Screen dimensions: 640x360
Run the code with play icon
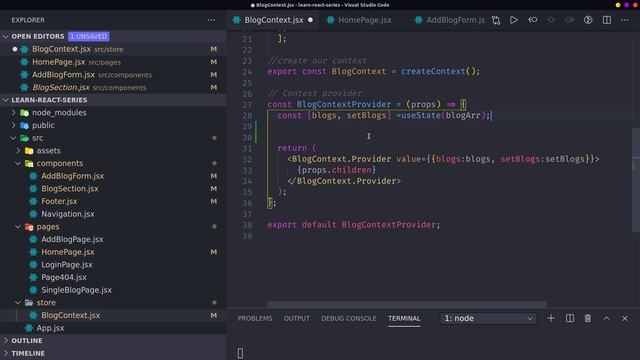[514, 20]
